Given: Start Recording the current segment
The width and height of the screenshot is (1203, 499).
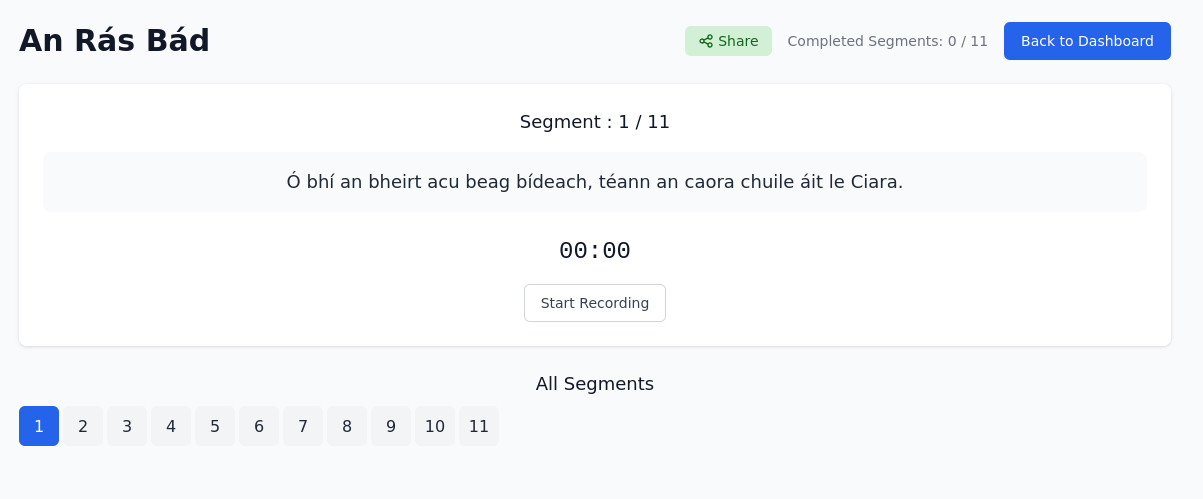Looking at the screenshot, I should (595, 303).
